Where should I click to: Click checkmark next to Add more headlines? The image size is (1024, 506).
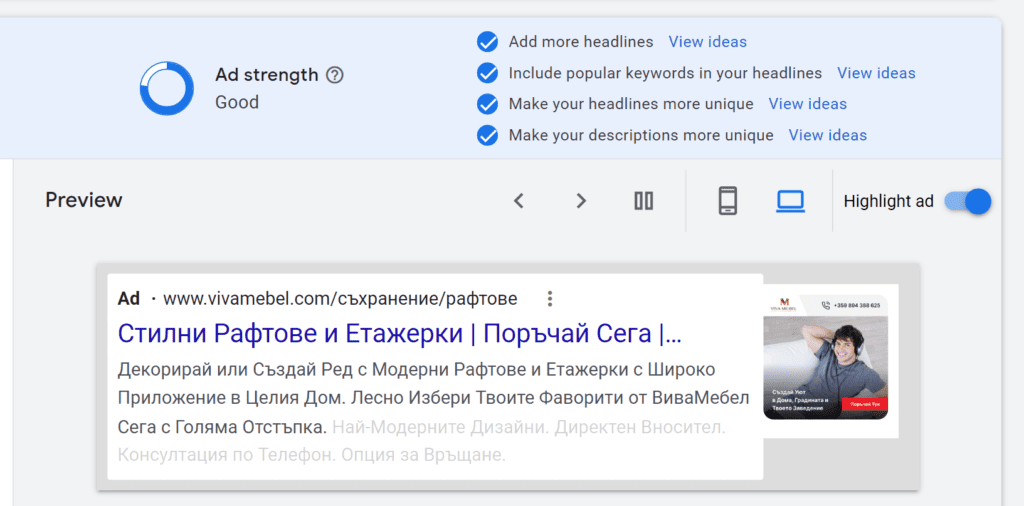487,42
